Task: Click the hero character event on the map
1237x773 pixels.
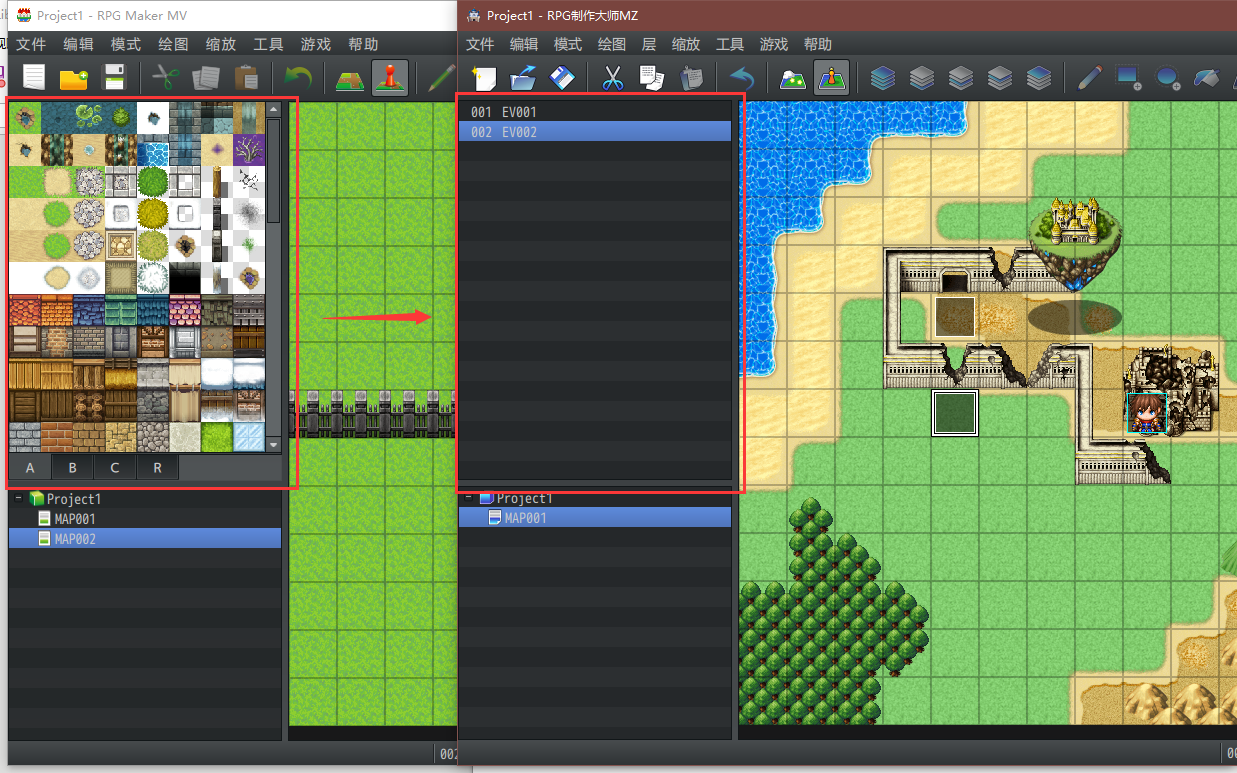Action: (1147, 413)
